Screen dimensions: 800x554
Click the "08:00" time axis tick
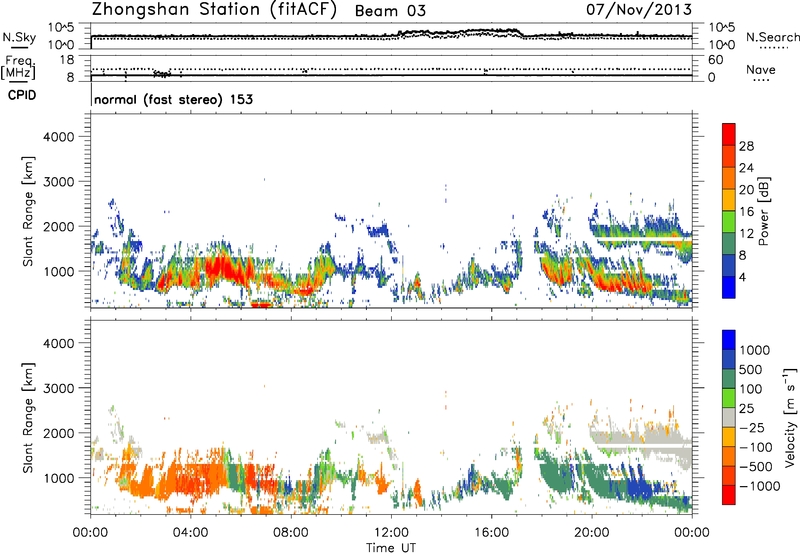291,533
